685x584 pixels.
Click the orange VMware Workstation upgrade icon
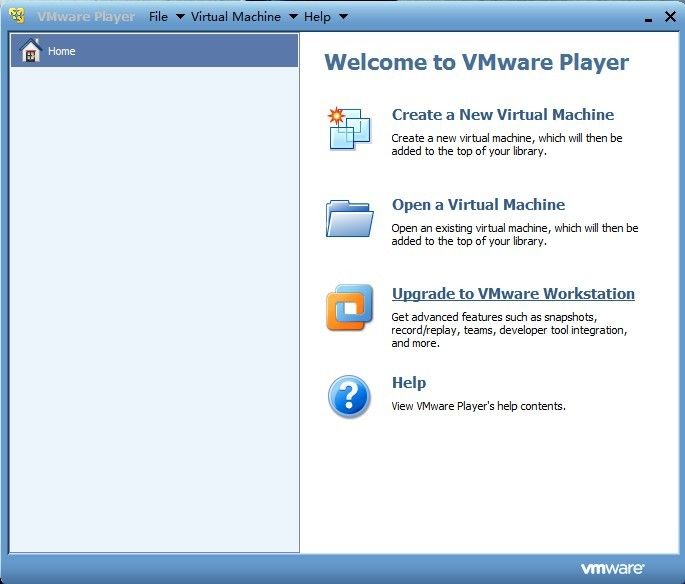click(x=349, y=308)
